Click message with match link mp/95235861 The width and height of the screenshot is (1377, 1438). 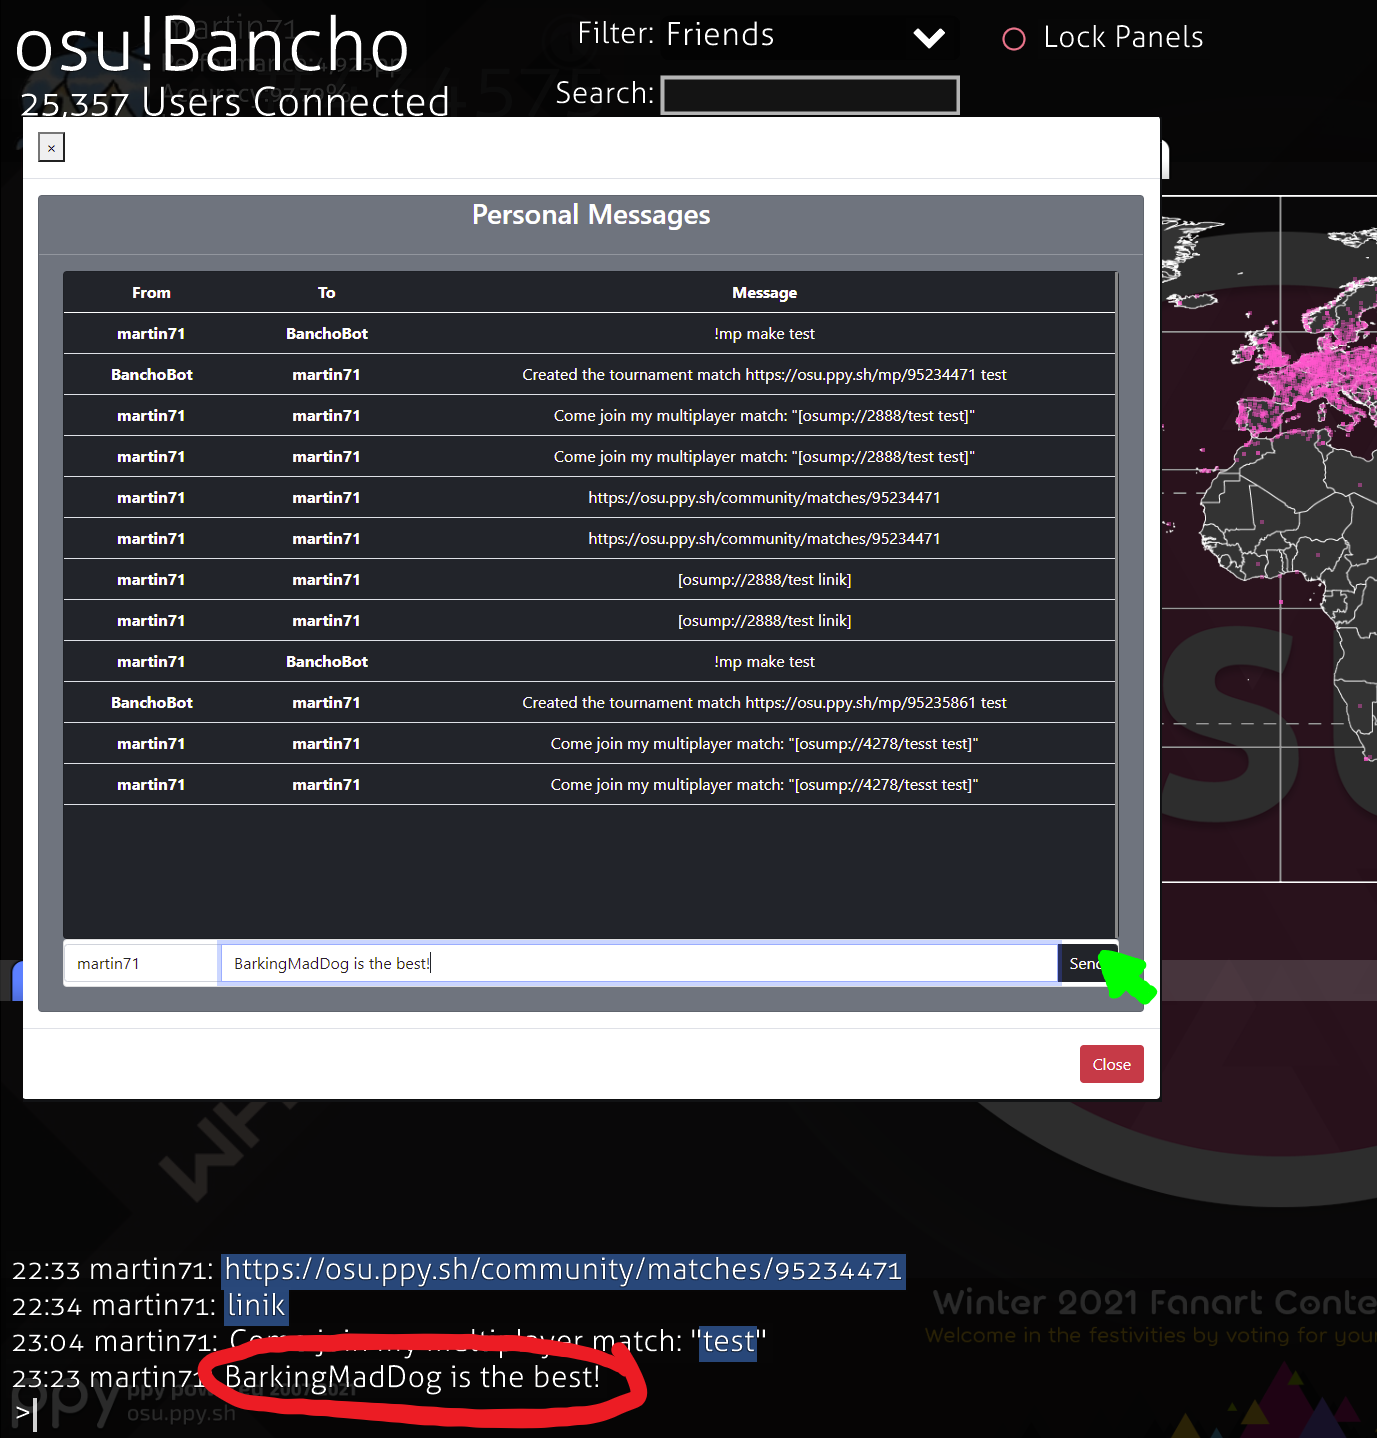764,703
